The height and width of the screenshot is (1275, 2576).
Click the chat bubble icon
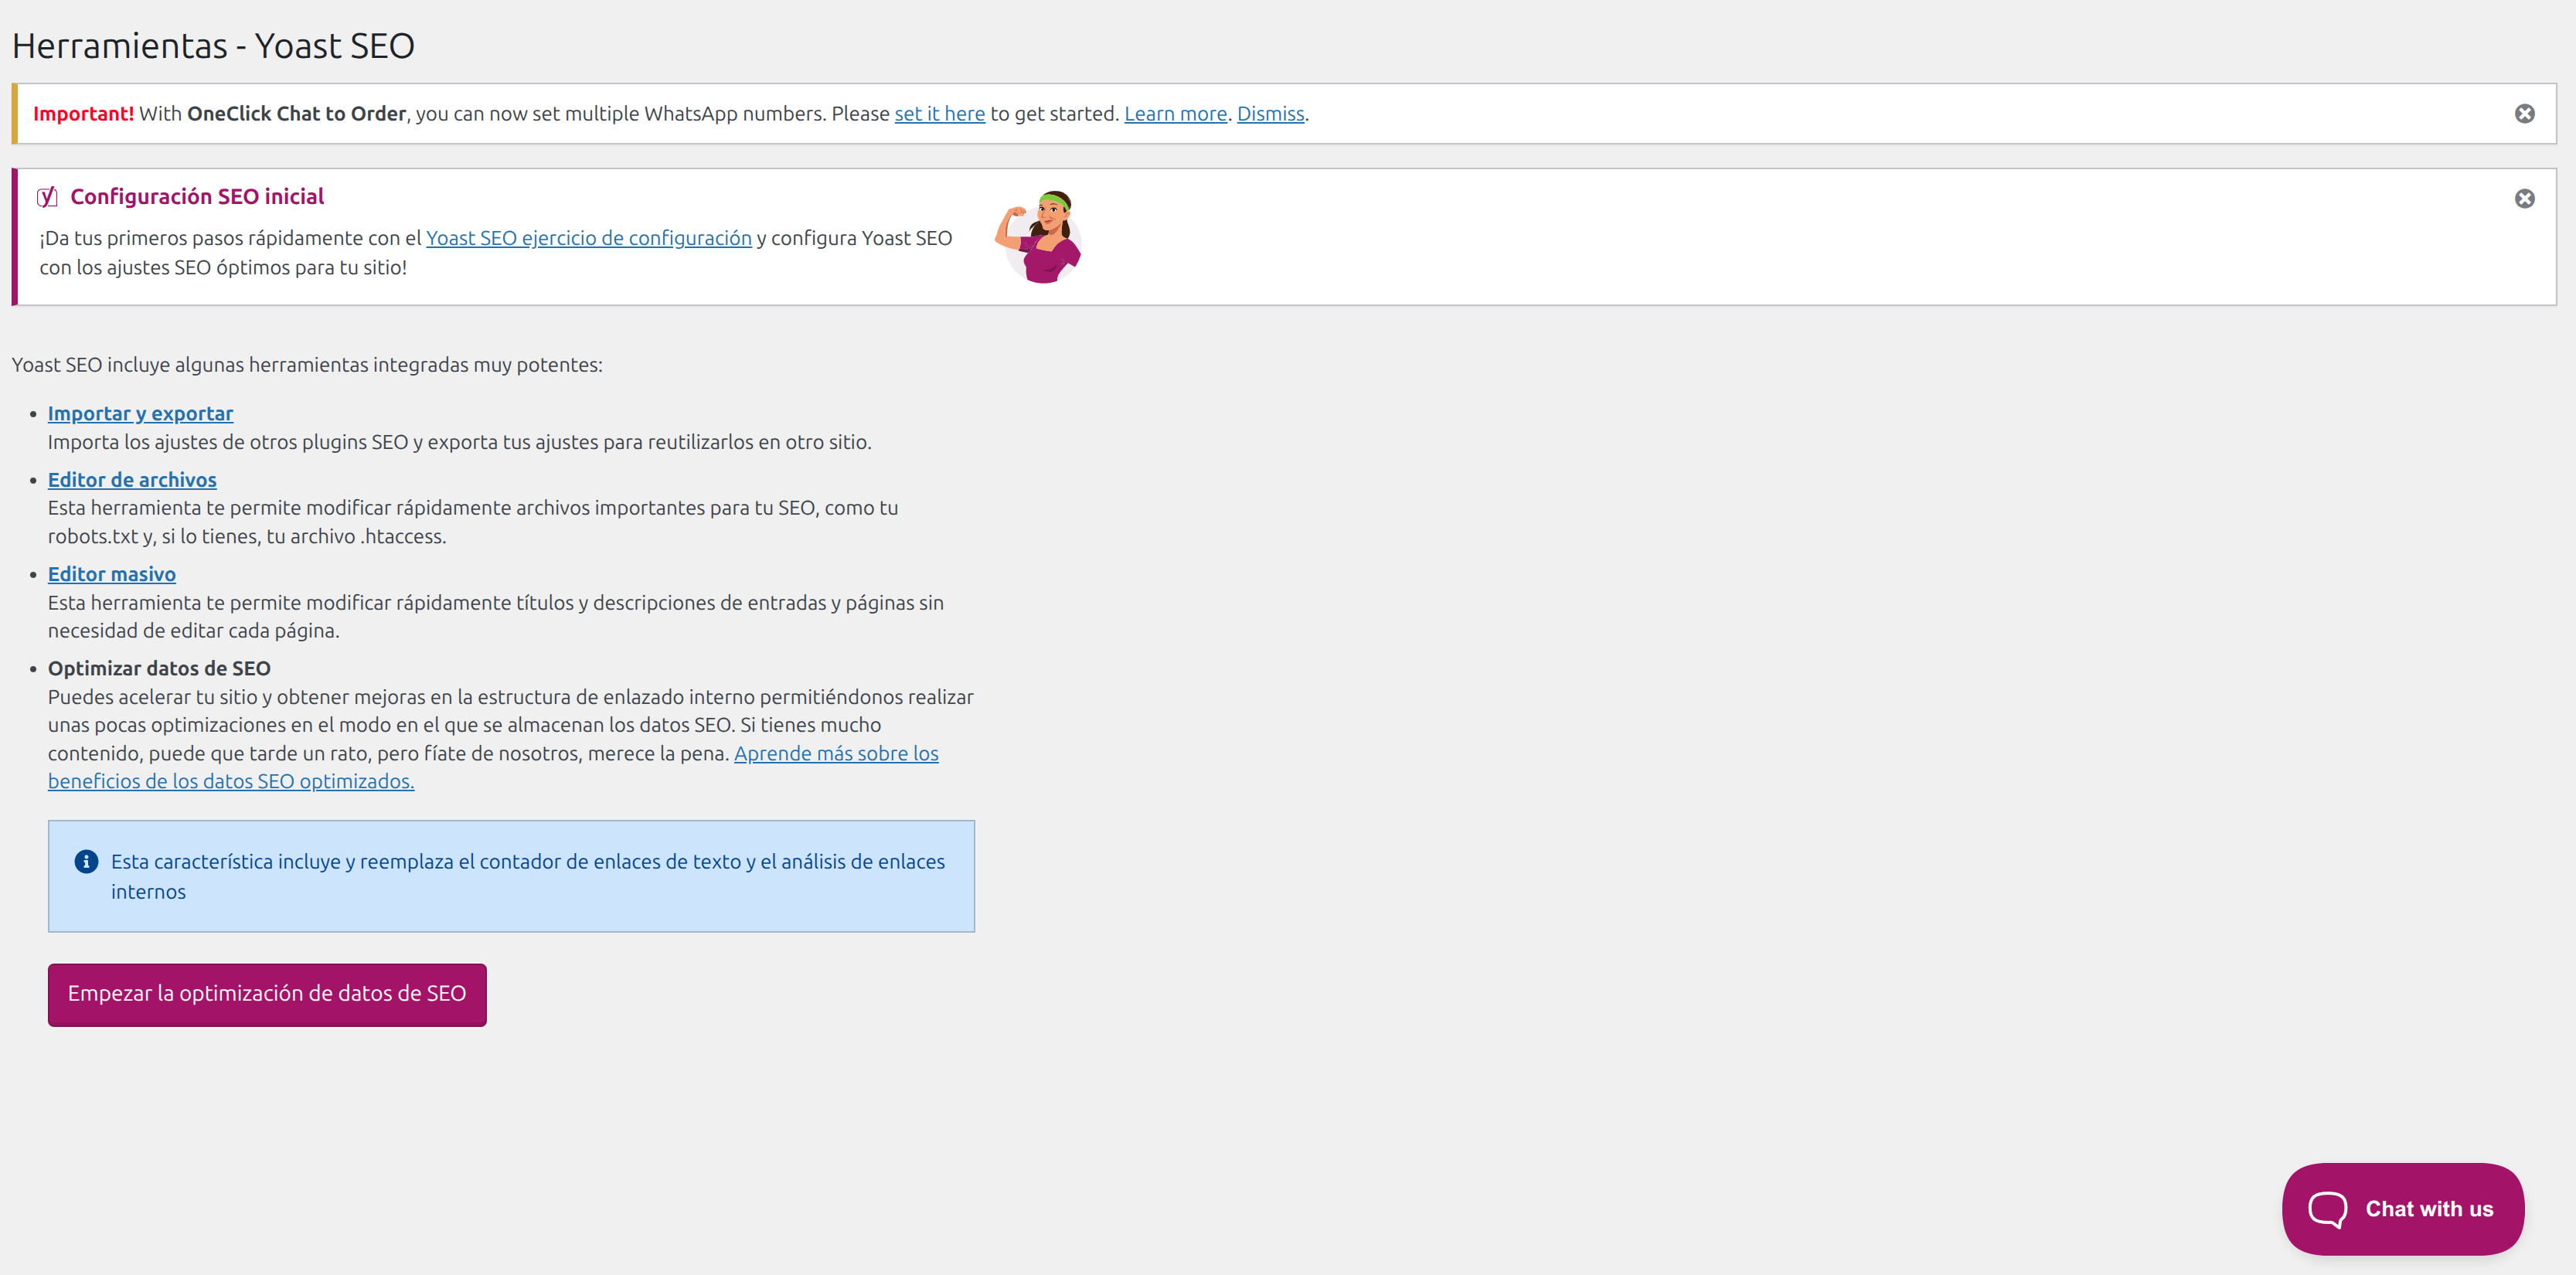tap(2327, 1209)
